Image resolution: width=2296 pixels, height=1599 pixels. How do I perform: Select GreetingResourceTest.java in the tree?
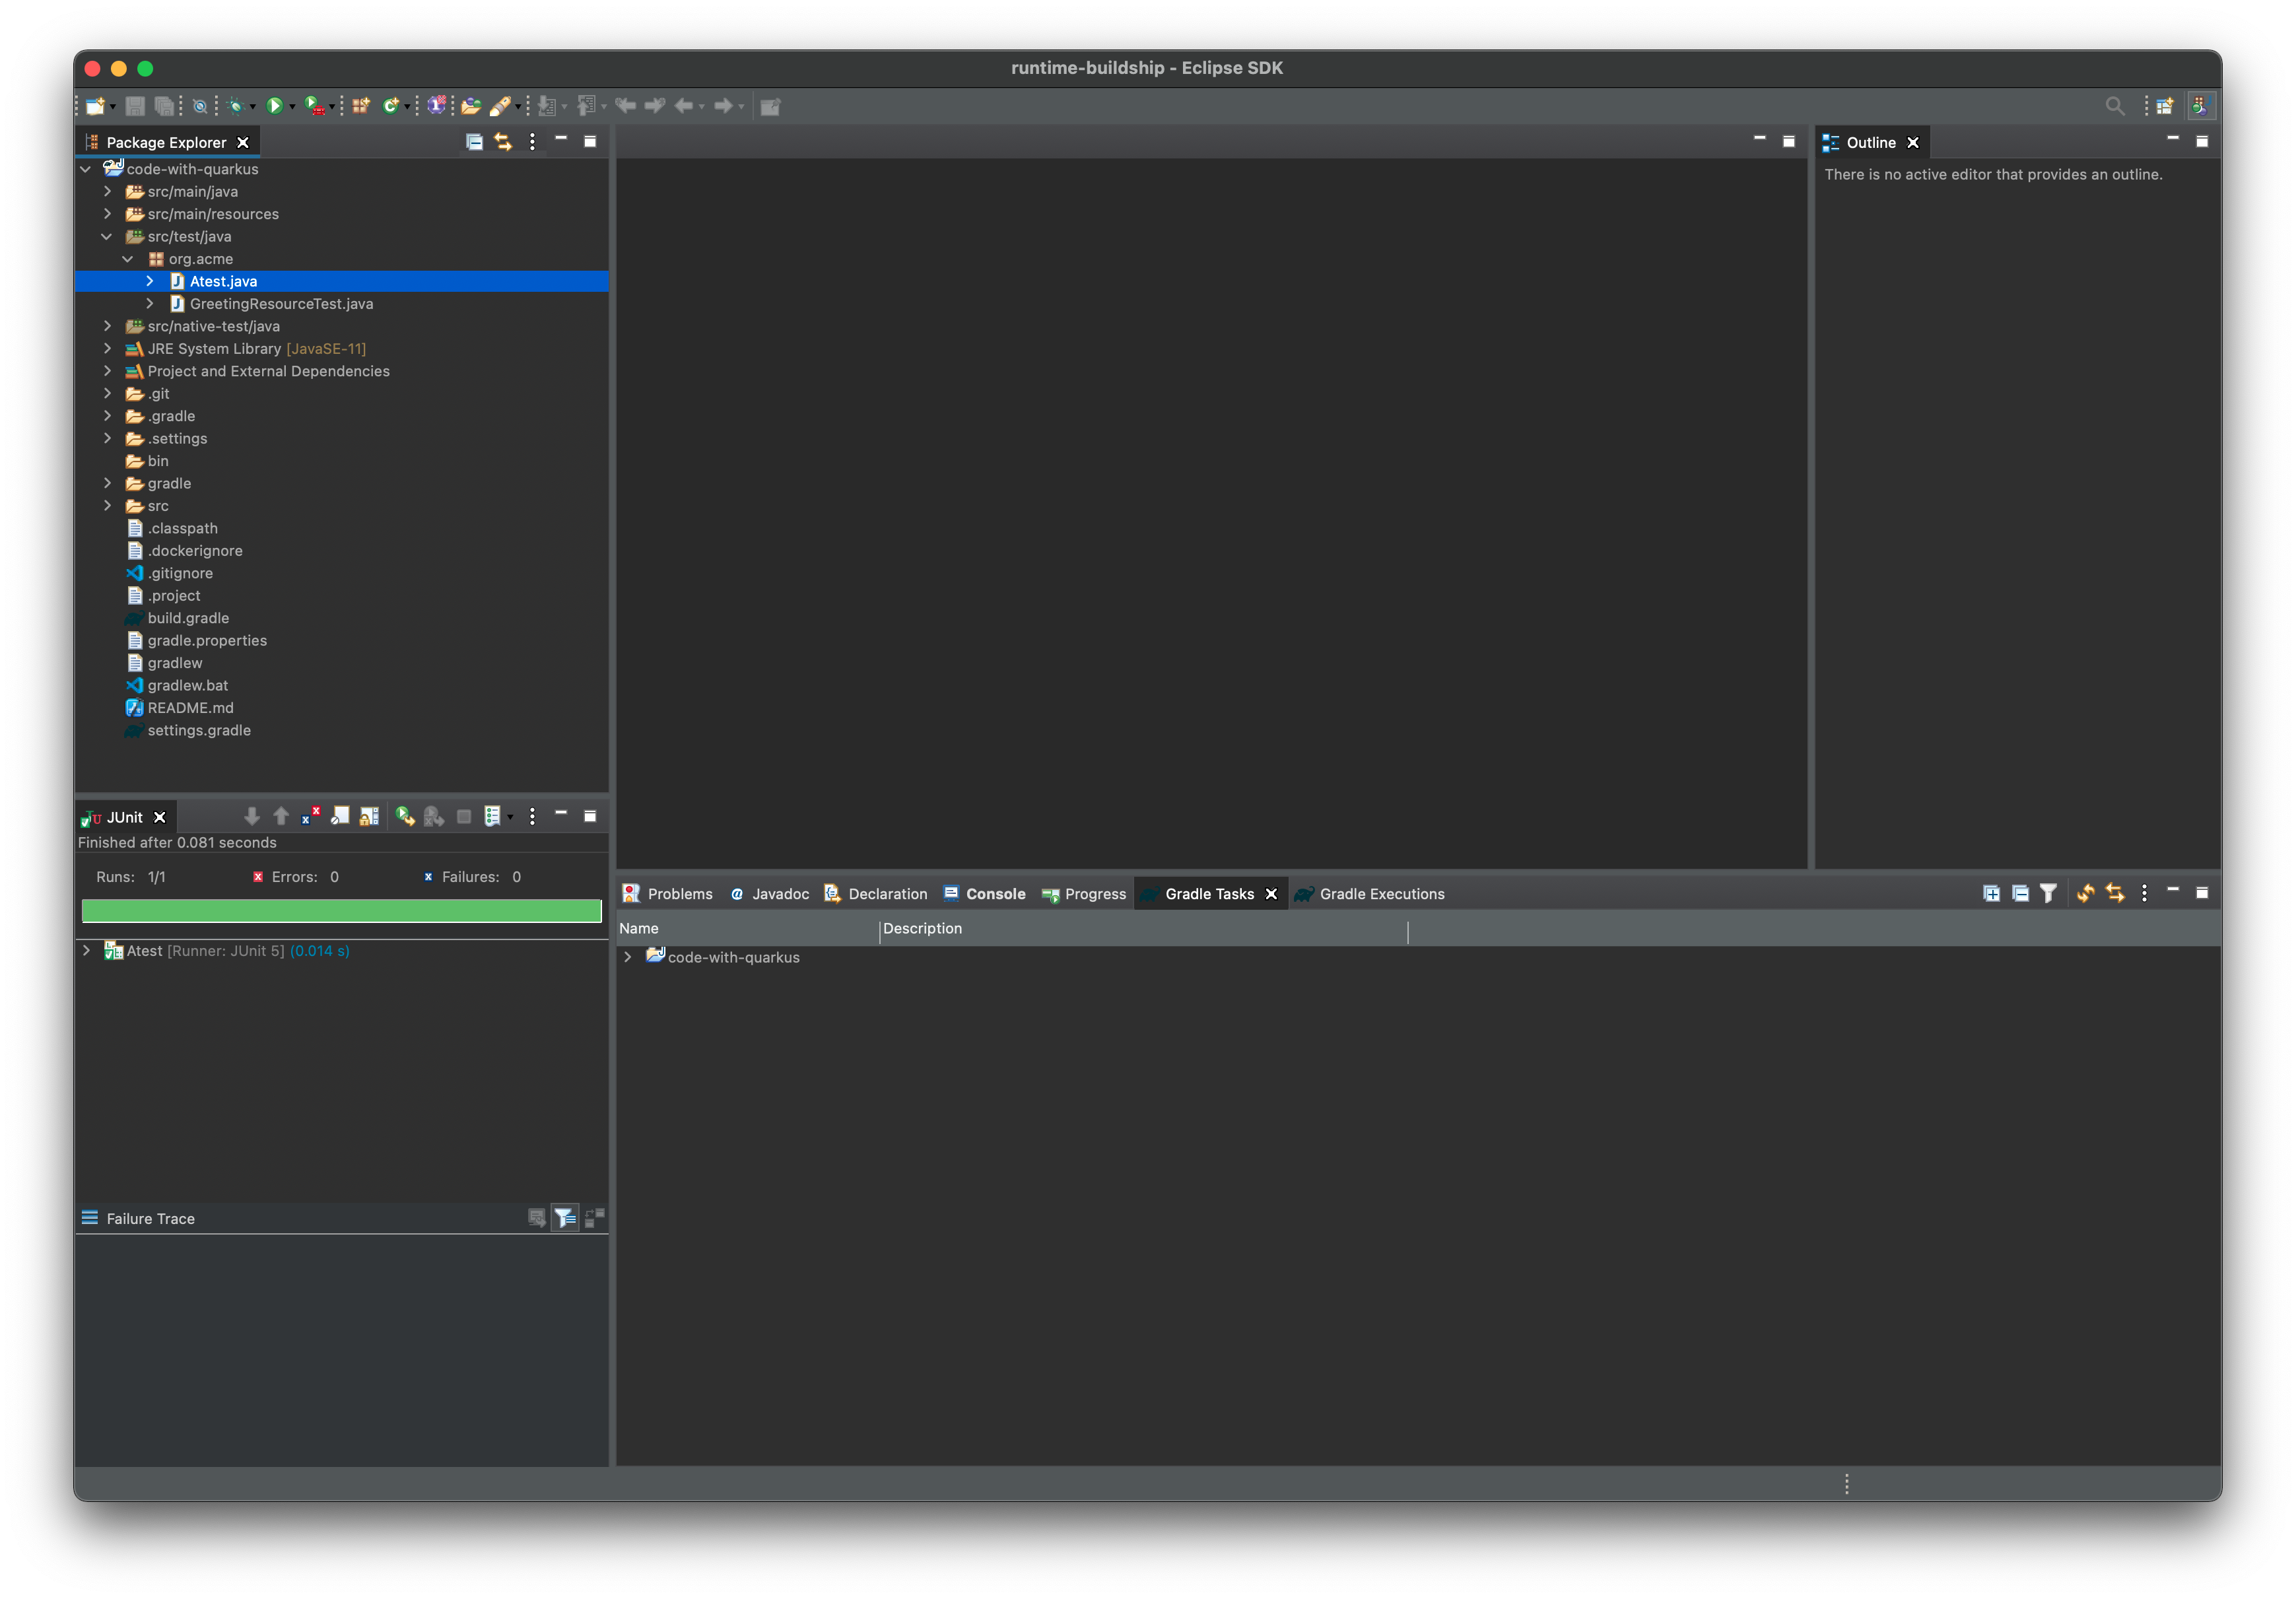[x=281, y=304]
